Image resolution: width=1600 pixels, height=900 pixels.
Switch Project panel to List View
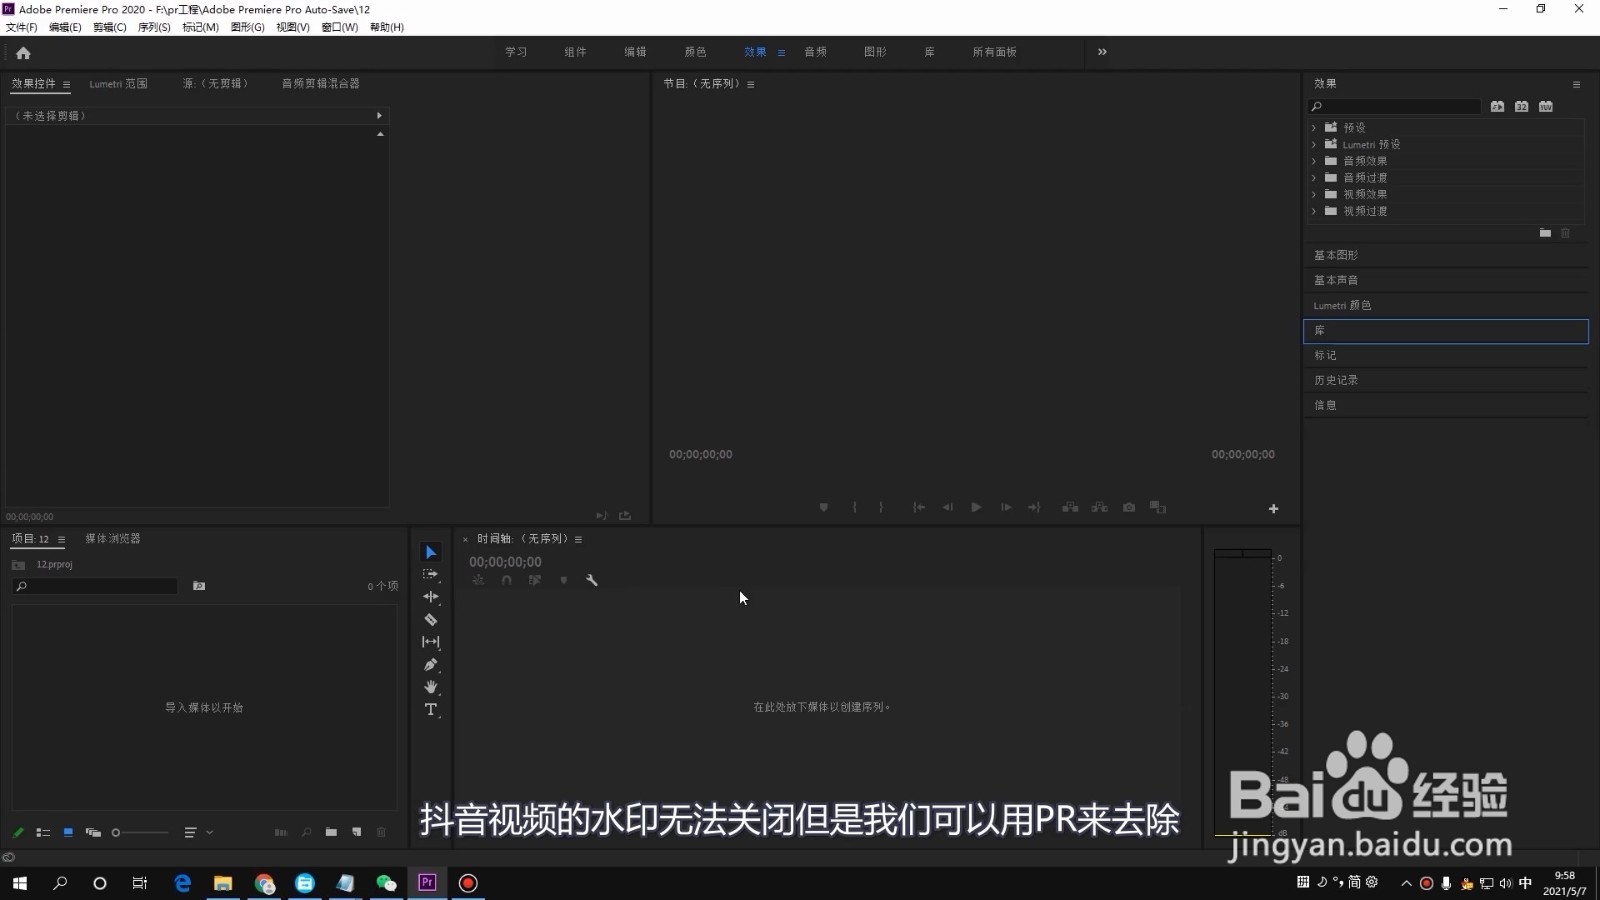pos(43,832)
